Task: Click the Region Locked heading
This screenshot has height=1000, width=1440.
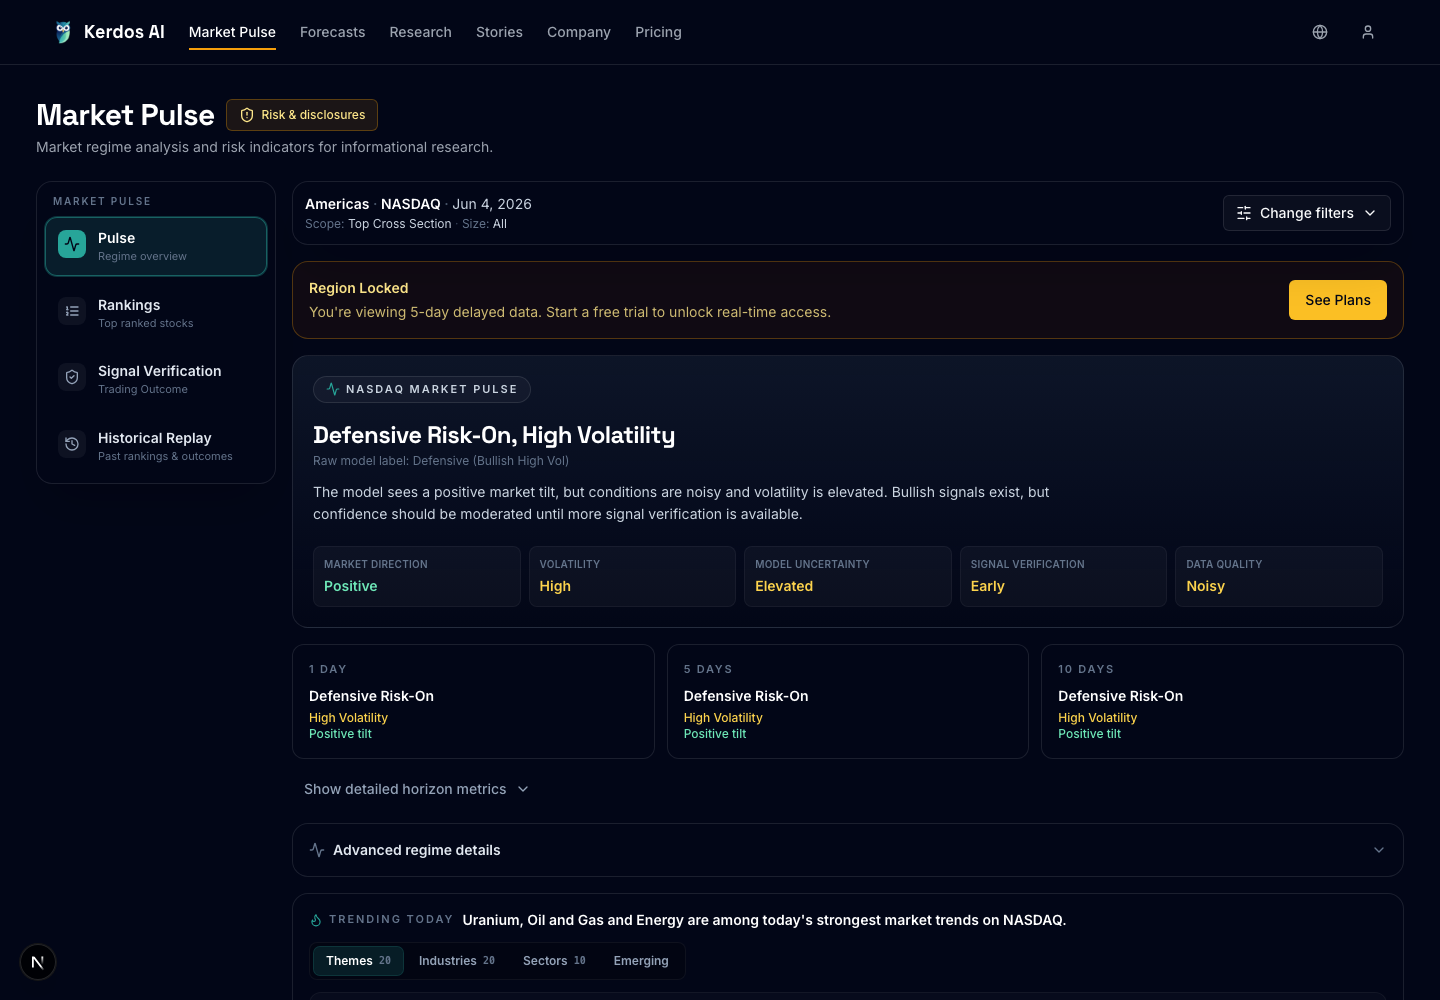Action: 358,288
